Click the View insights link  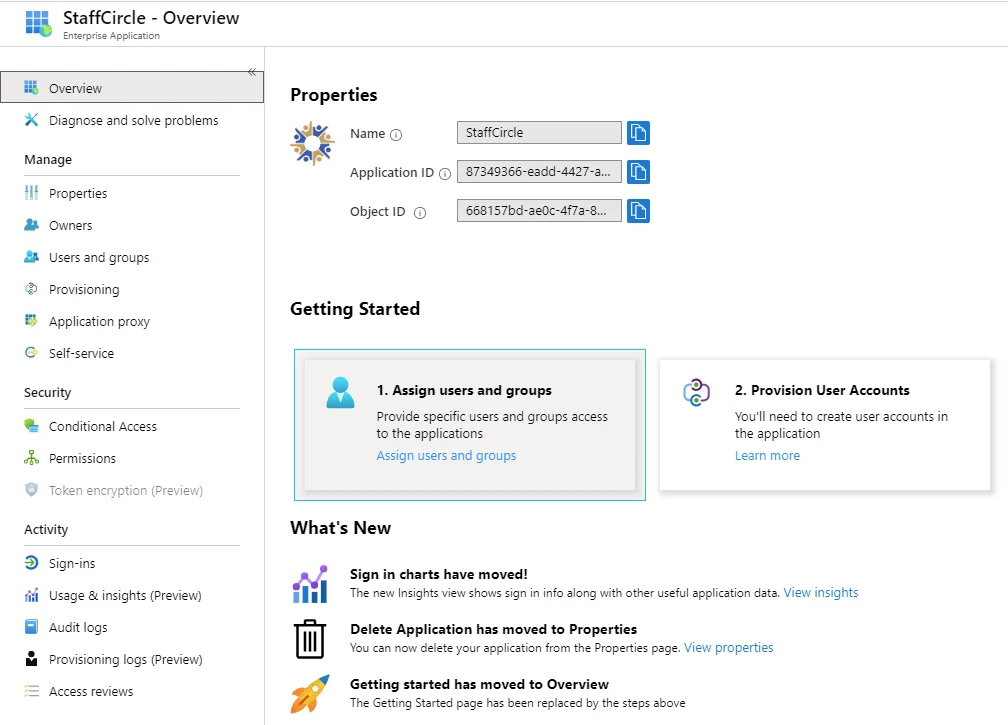tap(821, 593)
